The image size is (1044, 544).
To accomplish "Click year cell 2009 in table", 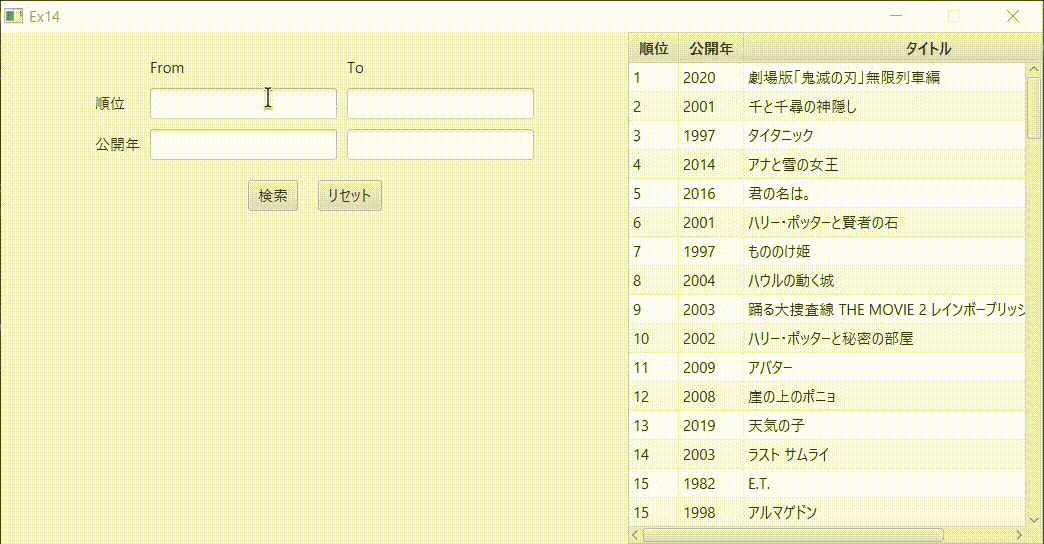I will point(710,367).
